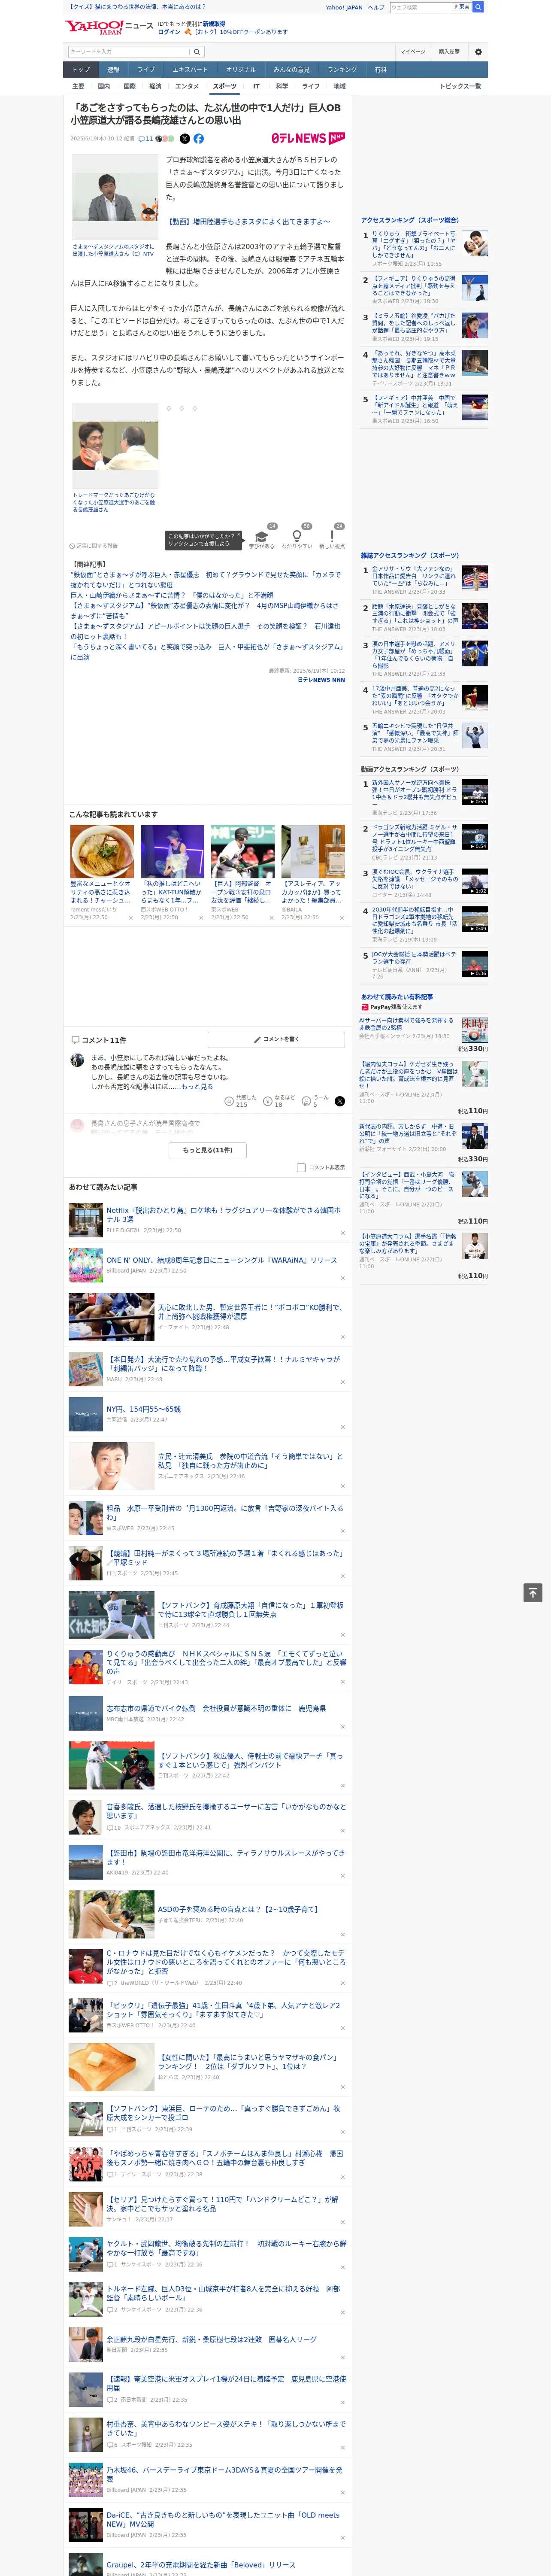Open the エキスパート navigation tab
The height and width of the screenshot is (2576, 551).
tap(190, 70)
